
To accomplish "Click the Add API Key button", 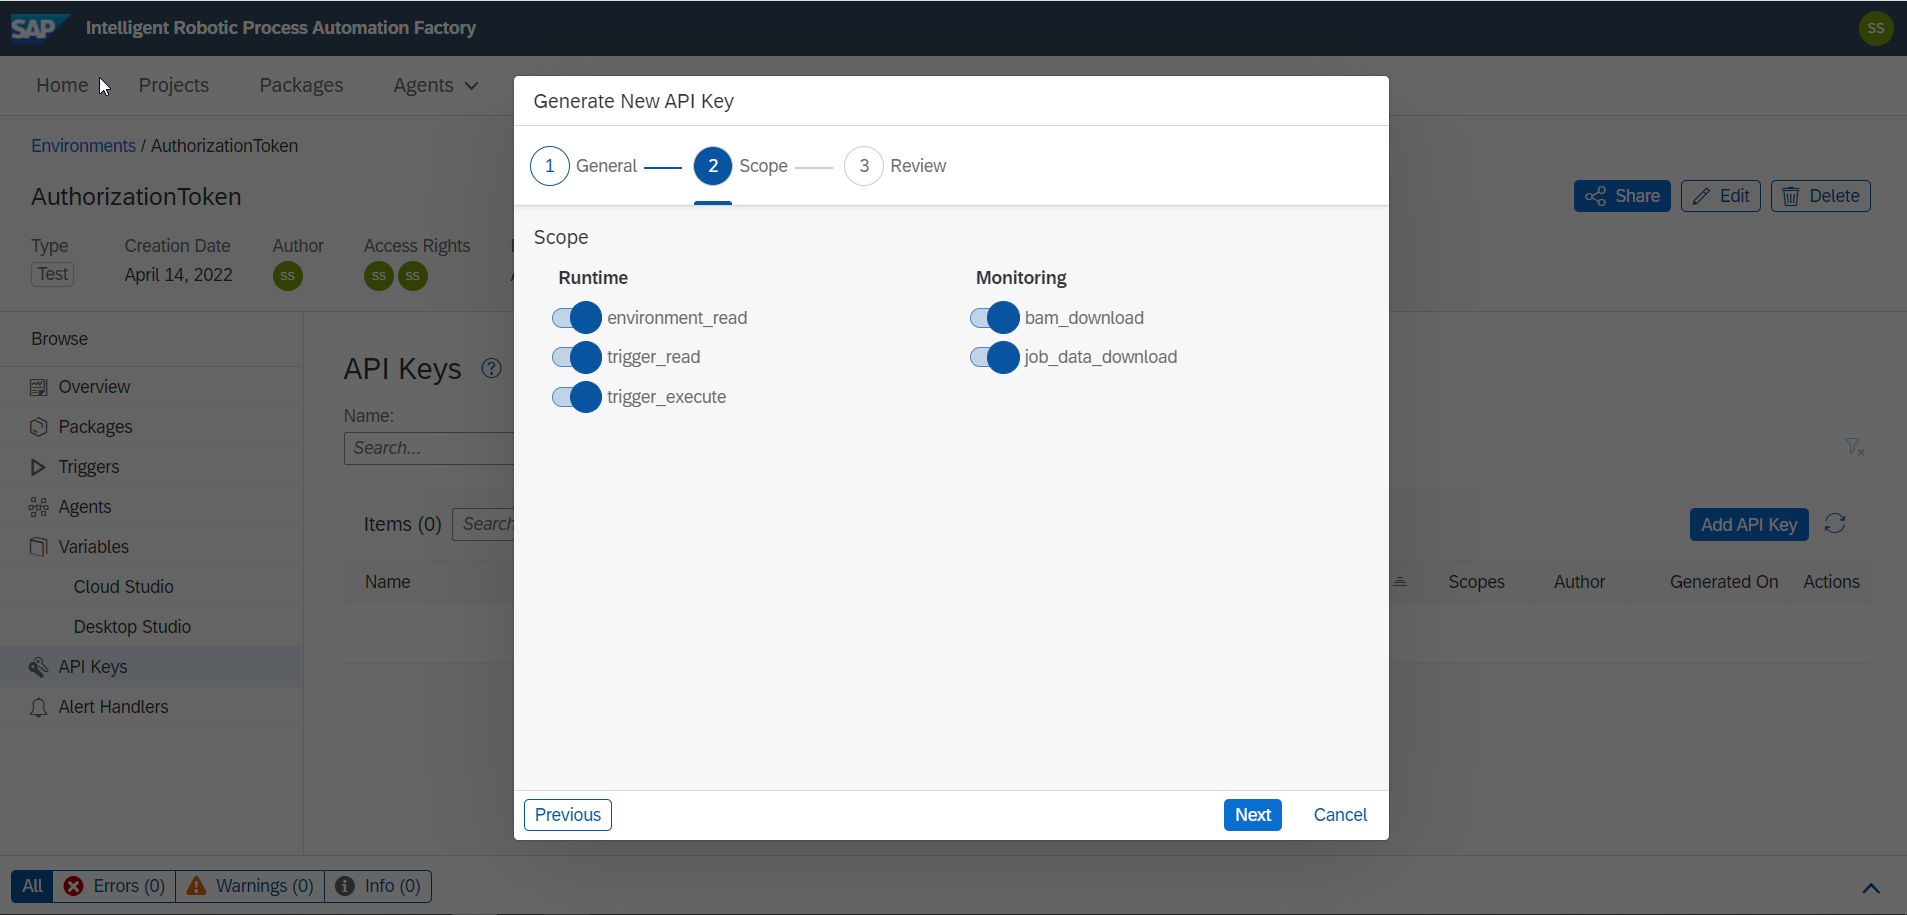I will (1749, 525).
